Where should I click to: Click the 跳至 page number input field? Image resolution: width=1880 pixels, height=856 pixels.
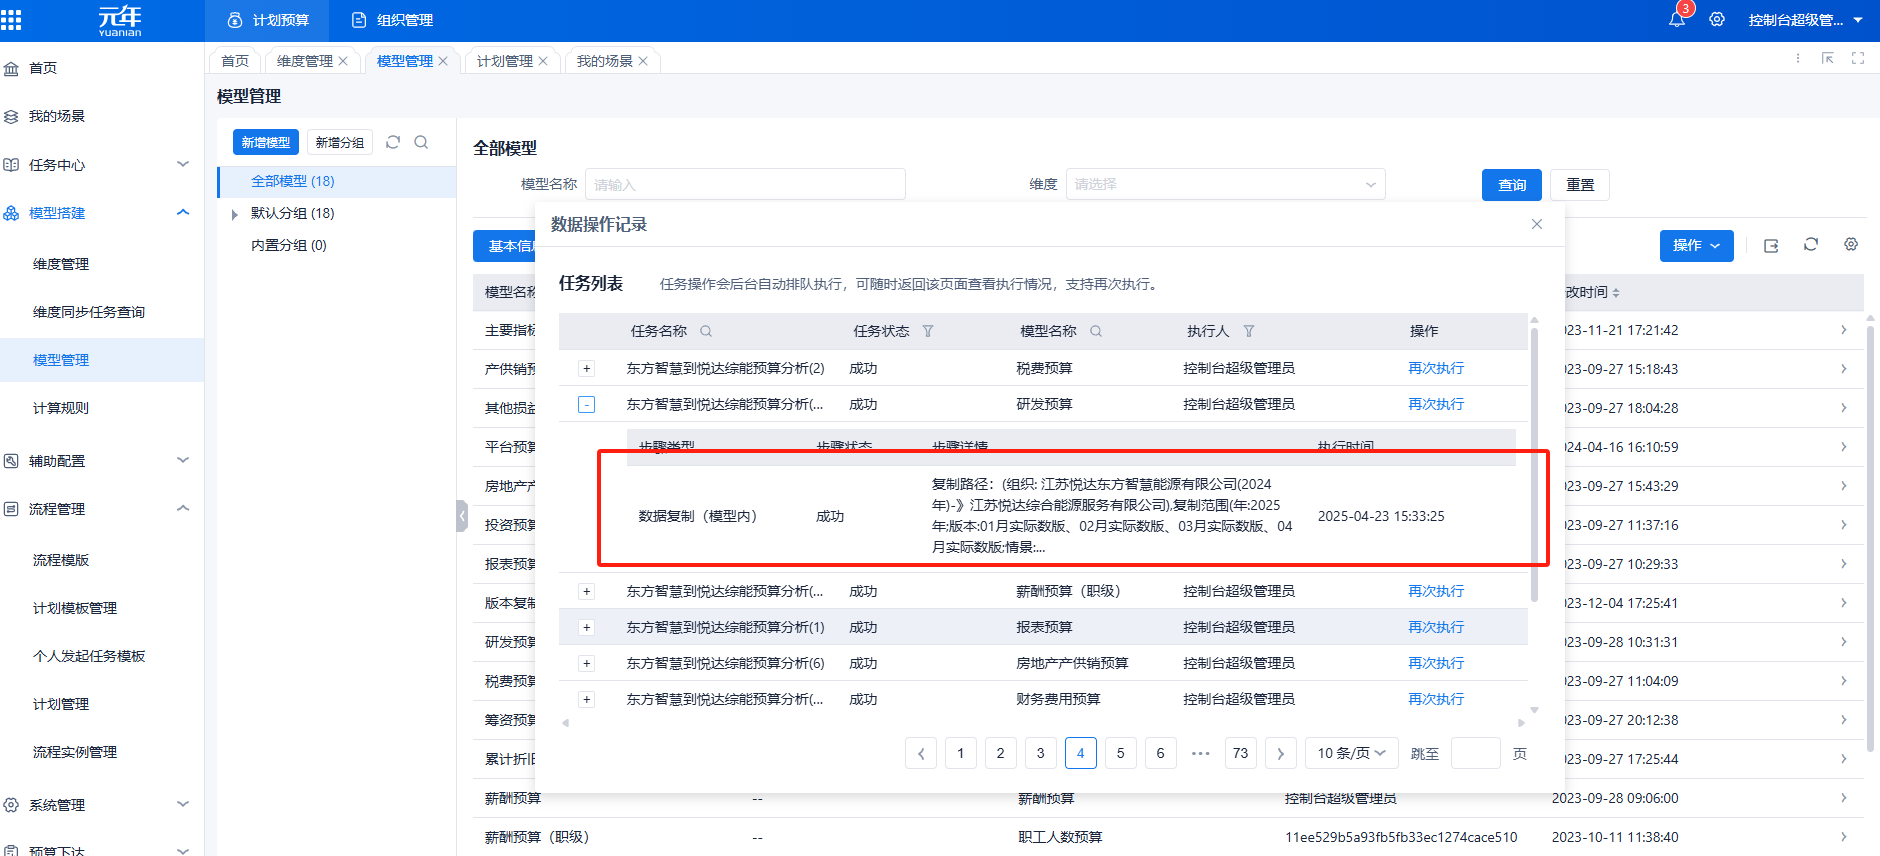1475,753
